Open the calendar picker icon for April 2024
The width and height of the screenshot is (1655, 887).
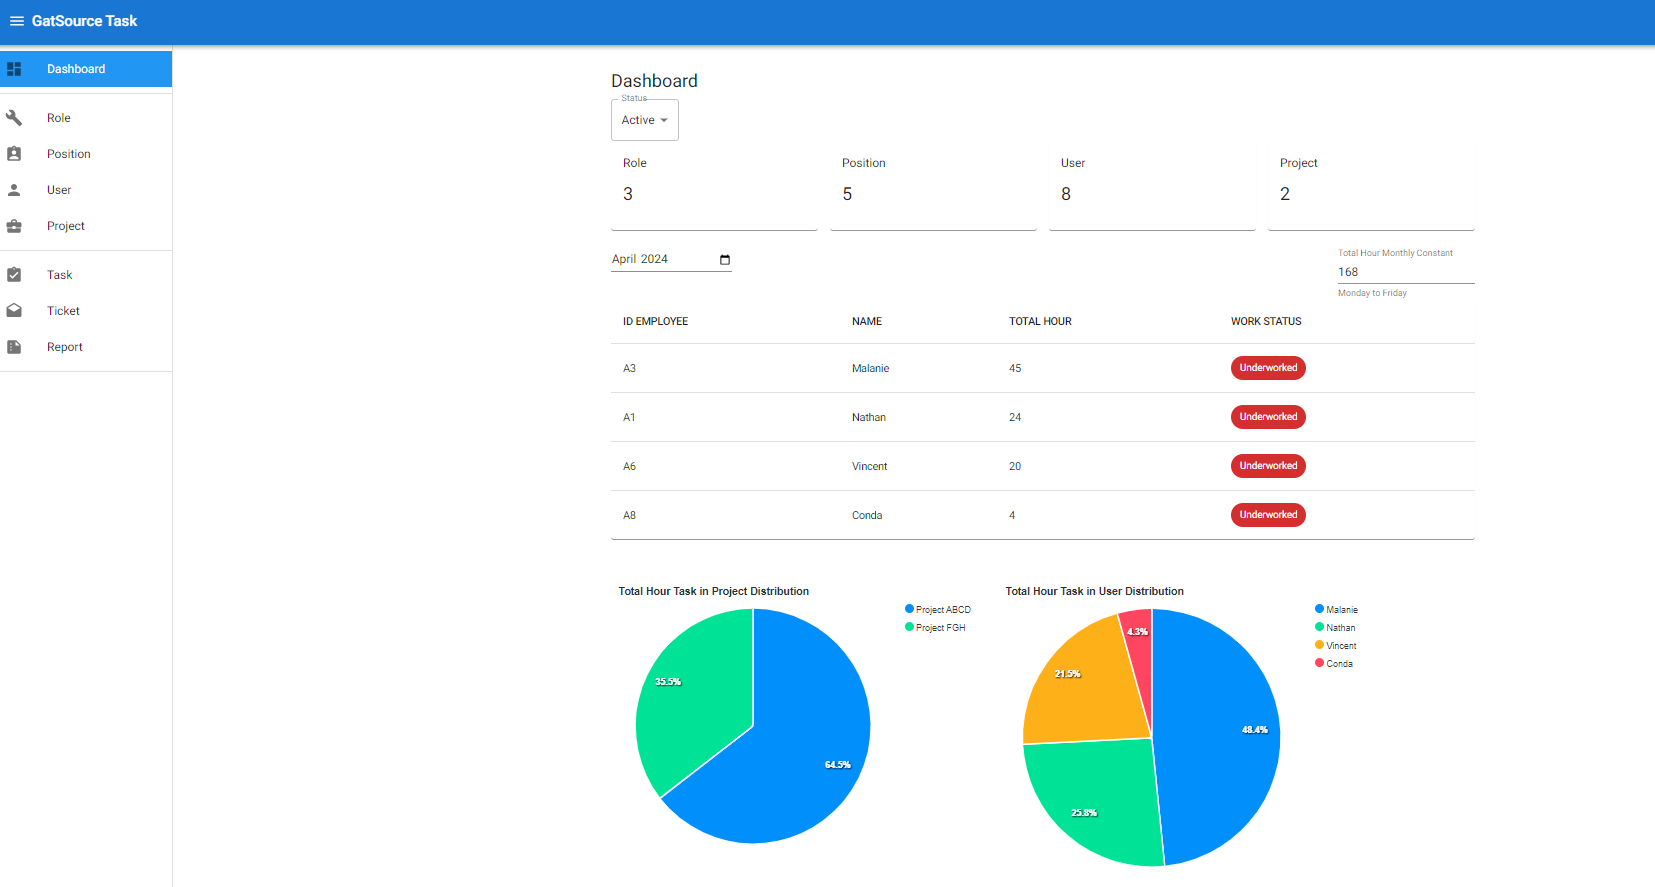725,259
